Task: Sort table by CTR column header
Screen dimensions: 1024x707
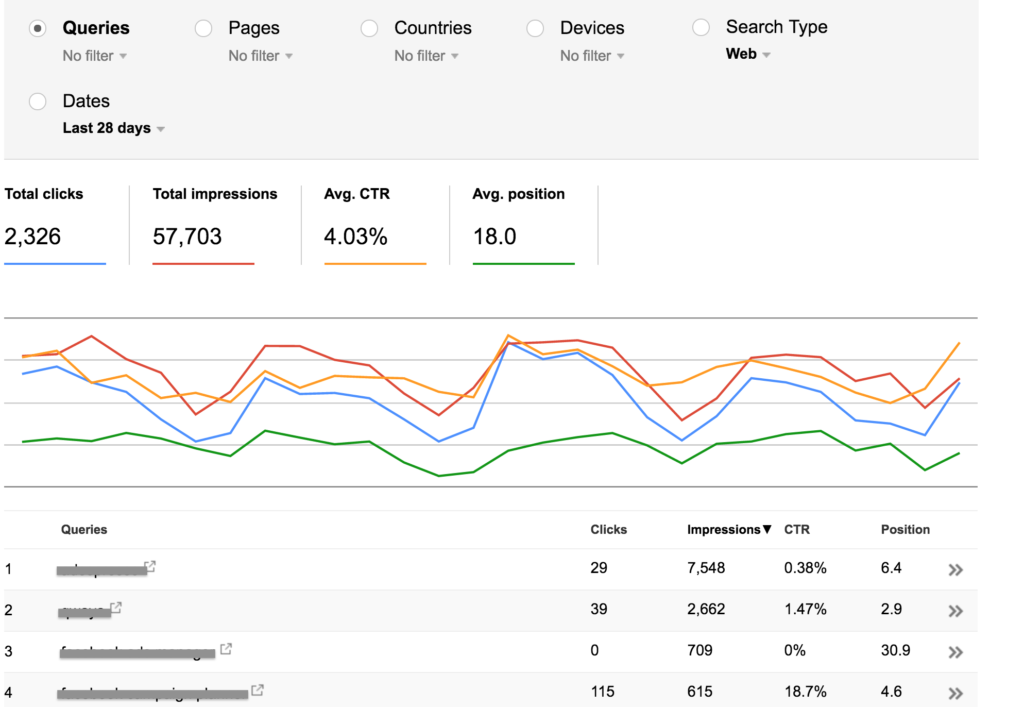Action: click(797, 529)
